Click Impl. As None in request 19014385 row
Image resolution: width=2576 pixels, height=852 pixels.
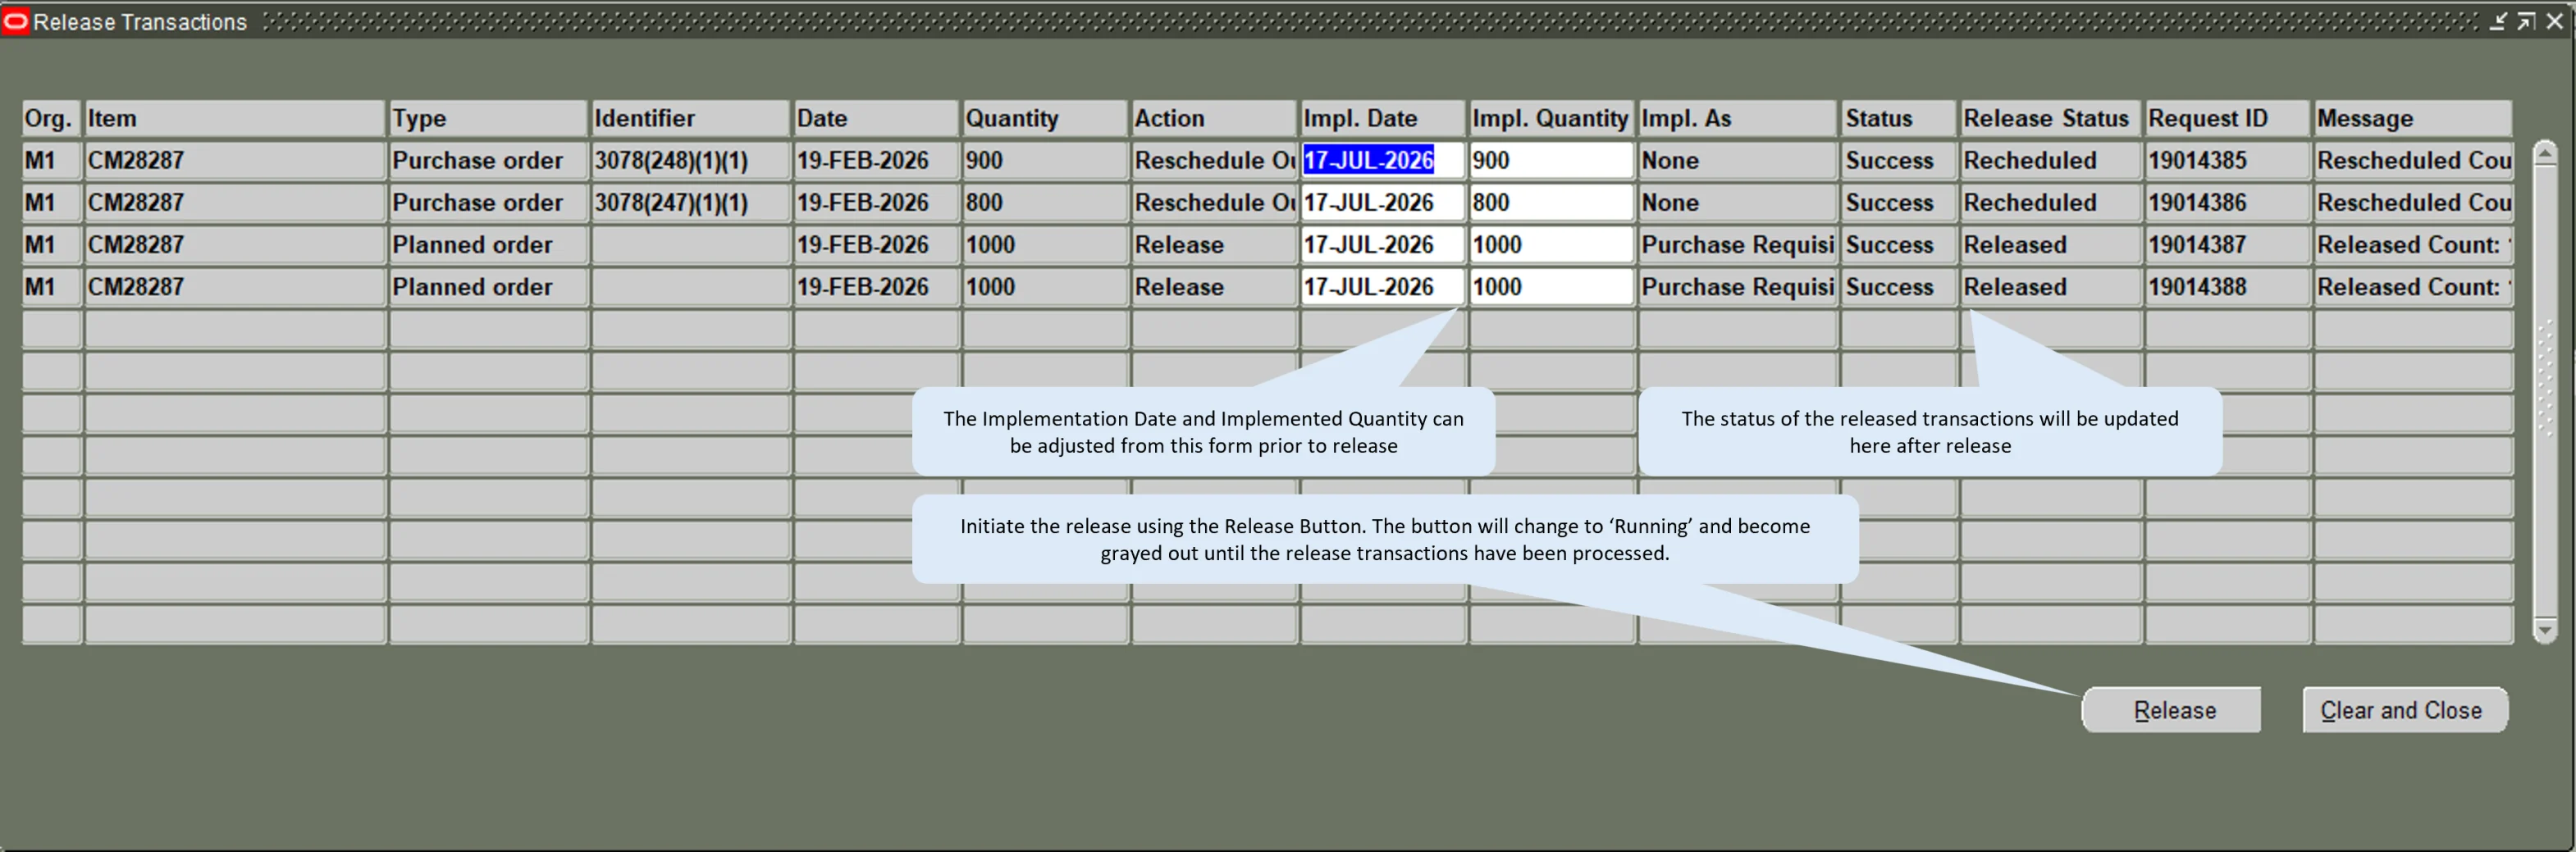coord(1738,160)
